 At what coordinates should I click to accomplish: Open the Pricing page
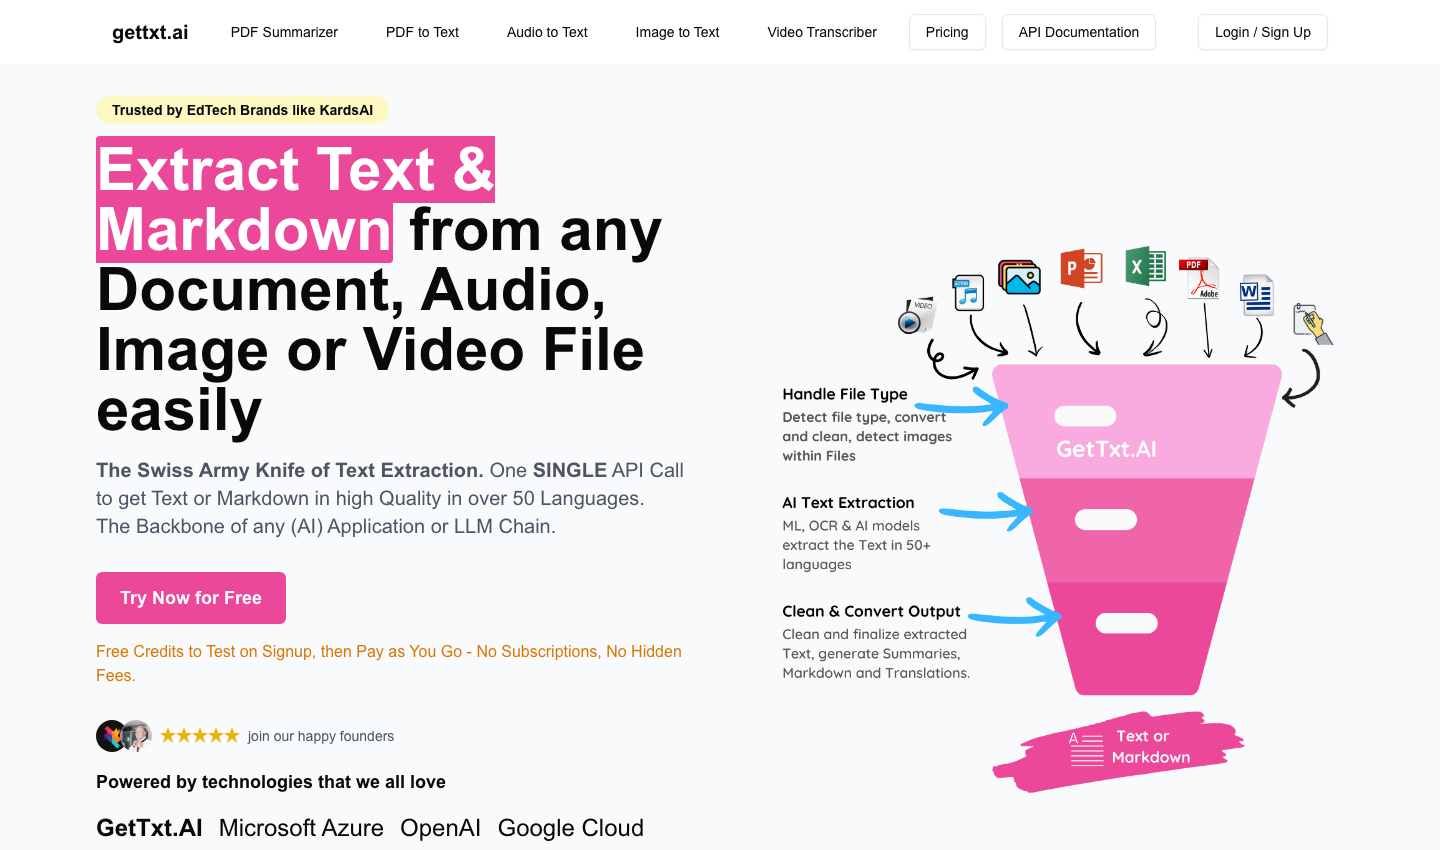click(947, 32)
